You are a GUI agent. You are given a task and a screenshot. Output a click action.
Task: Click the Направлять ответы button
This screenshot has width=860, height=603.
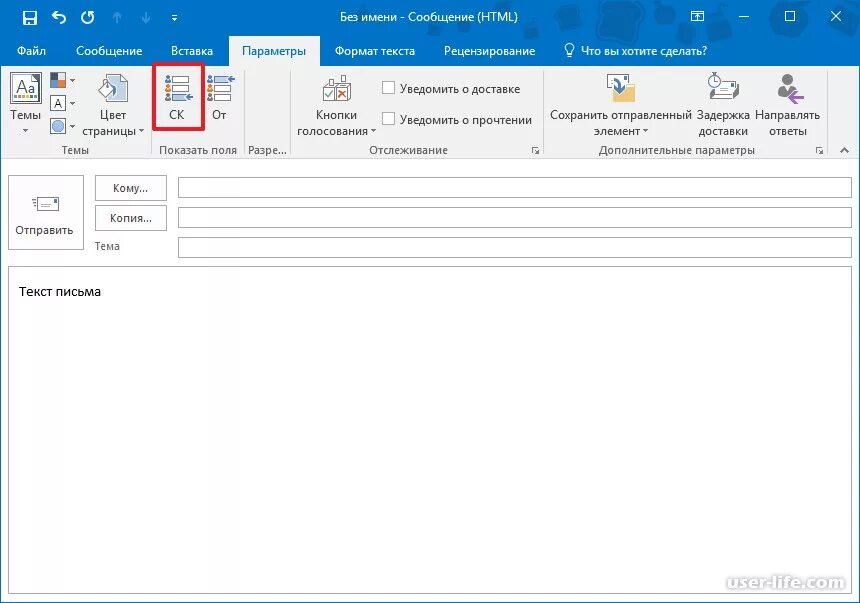788,105
